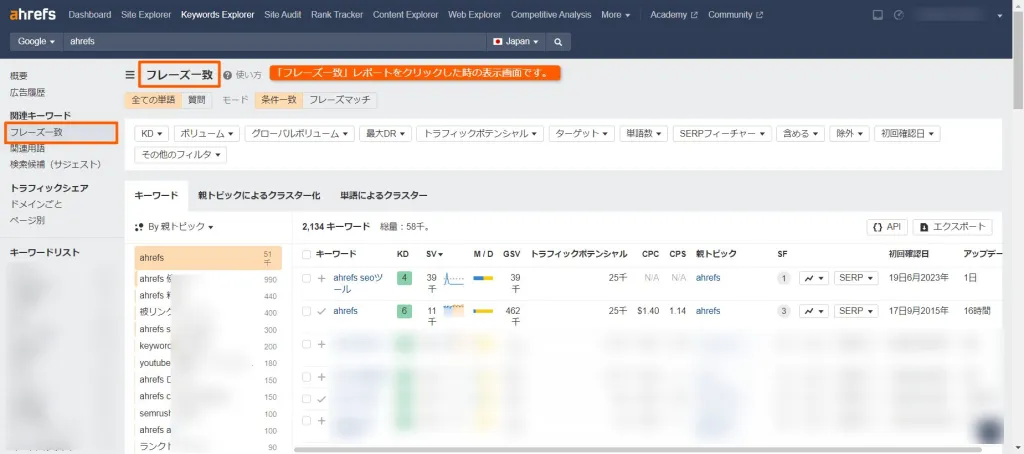1024x454 pixels.
Task: Open SV trend chart in ahrefs row
Action: coord(454,311)
